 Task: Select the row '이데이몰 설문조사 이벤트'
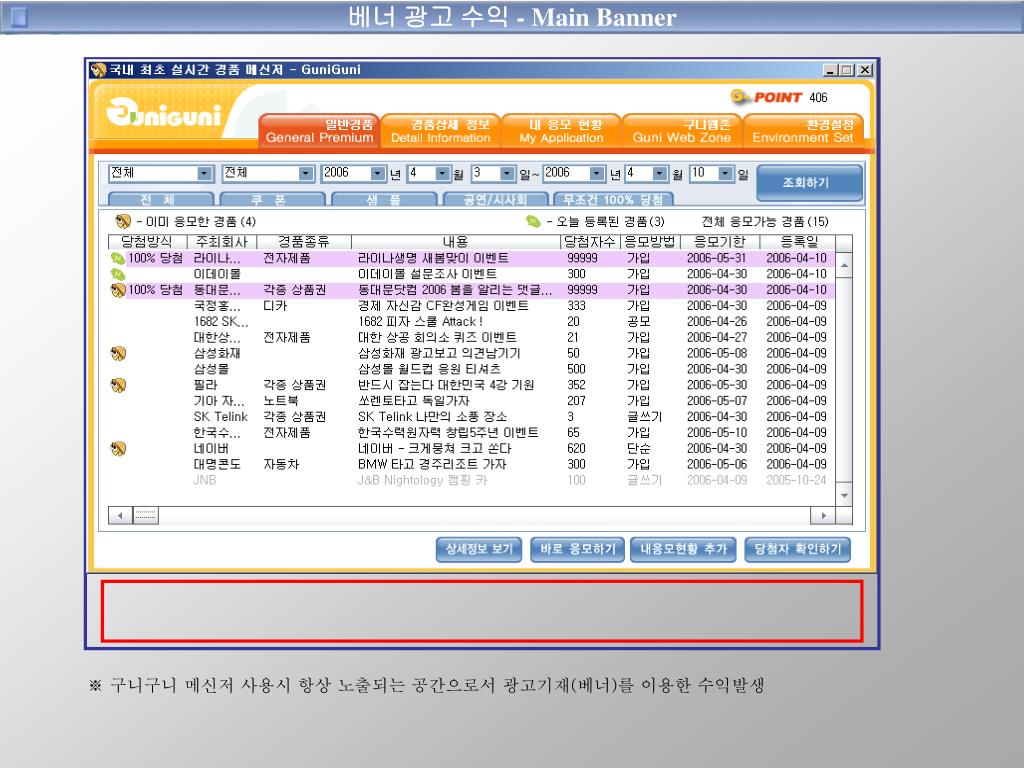(472, 274)
